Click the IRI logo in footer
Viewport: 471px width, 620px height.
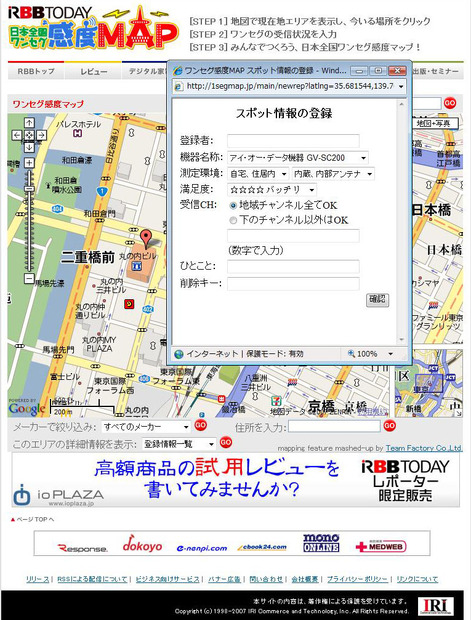coord(435,607)
